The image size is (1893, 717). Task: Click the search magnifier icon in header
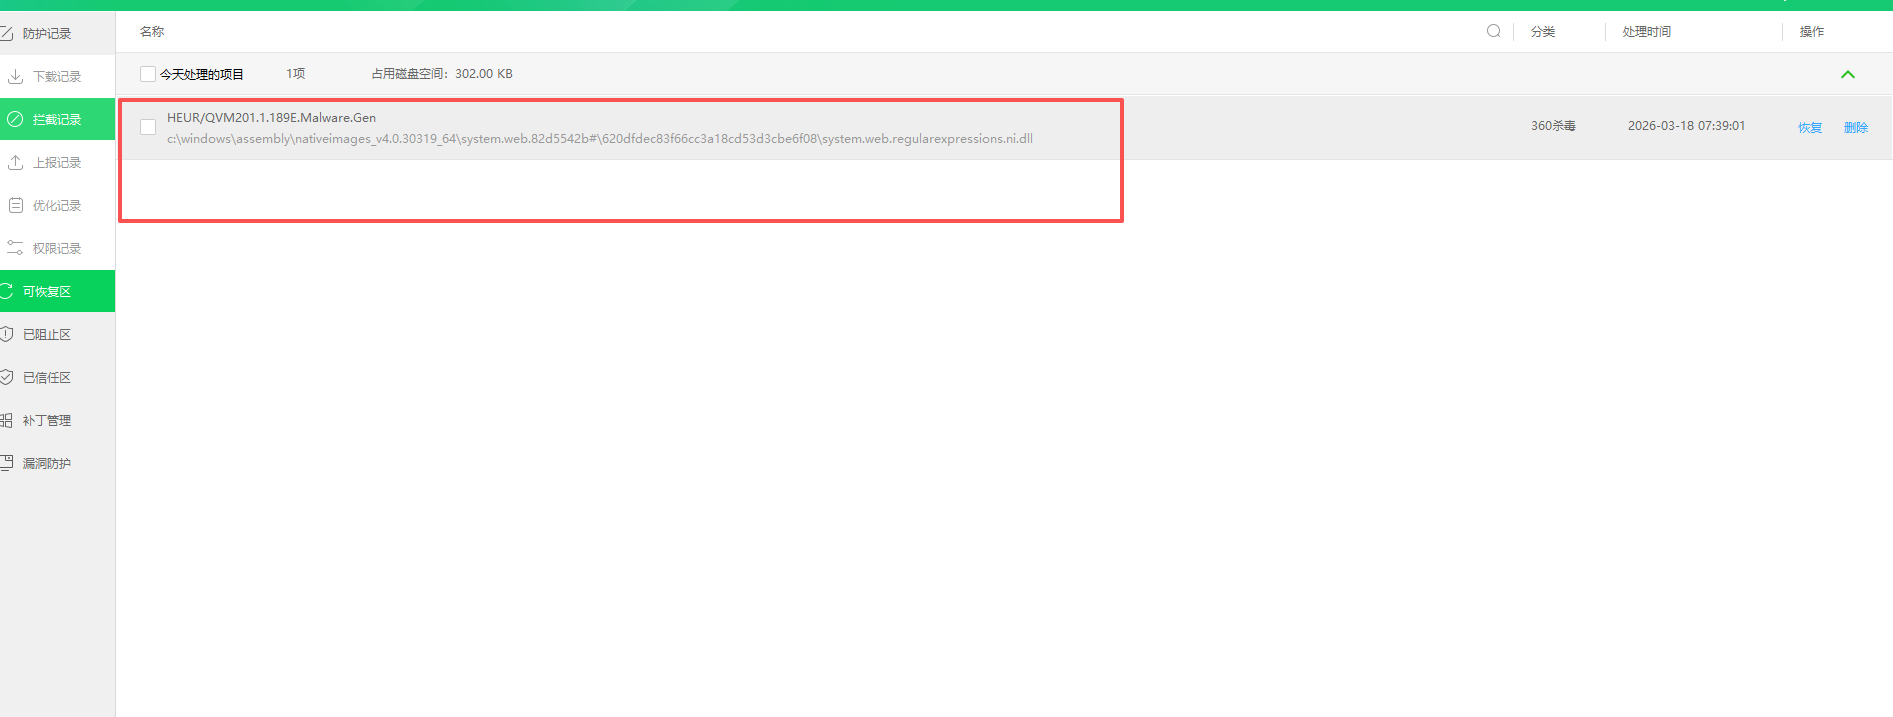[x=1493, y=31]
